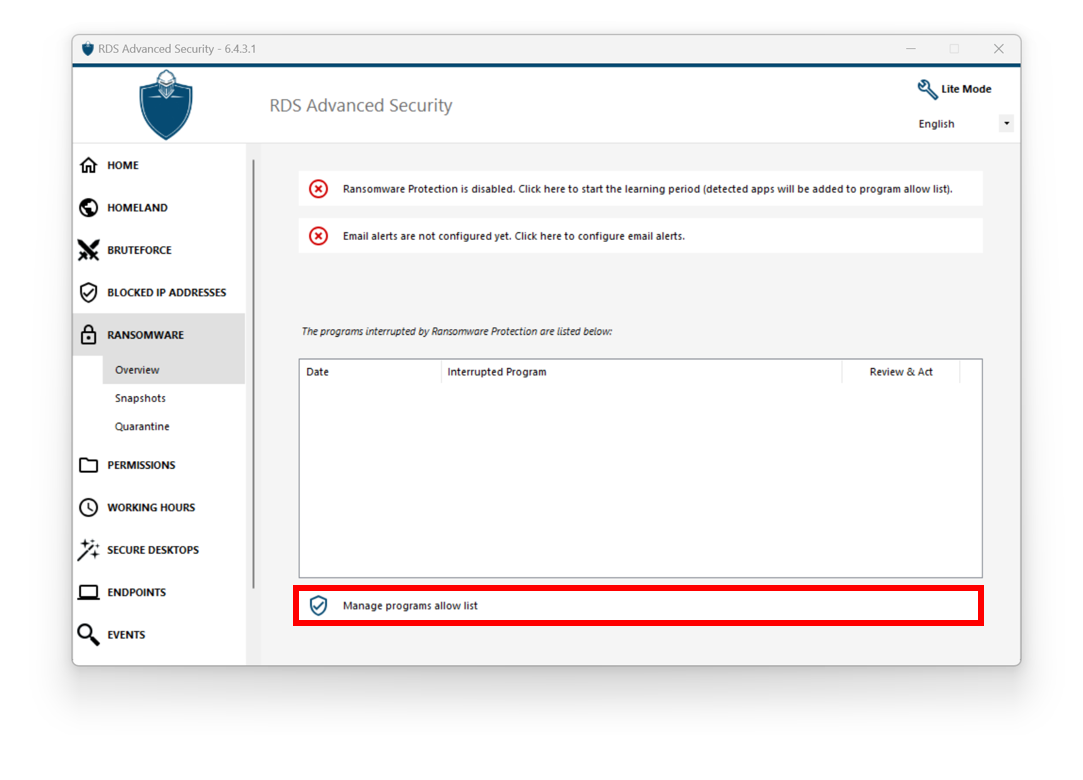Click the Review & Act column header
The height and width of the screenshot is (780, 1083).
click(901, 372)
